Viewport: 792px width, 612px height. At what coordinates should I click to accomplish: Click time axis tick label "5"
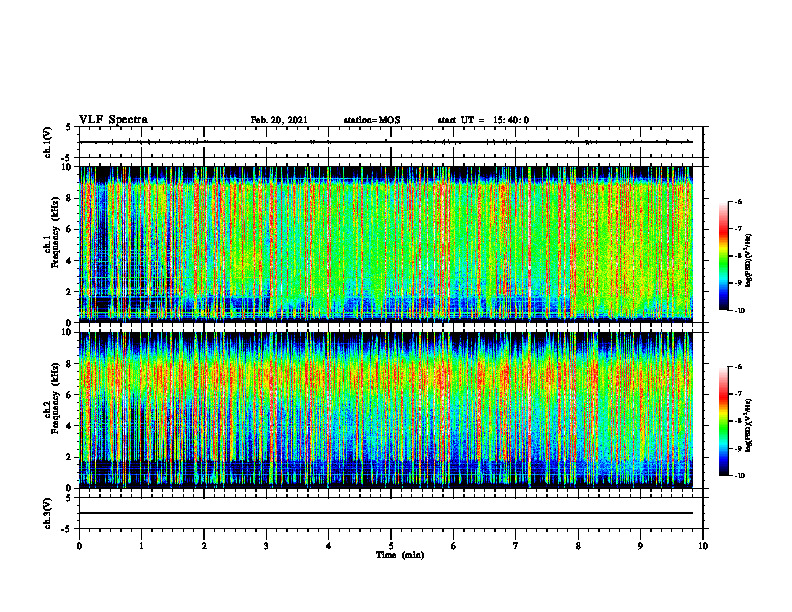click(391, 546)
